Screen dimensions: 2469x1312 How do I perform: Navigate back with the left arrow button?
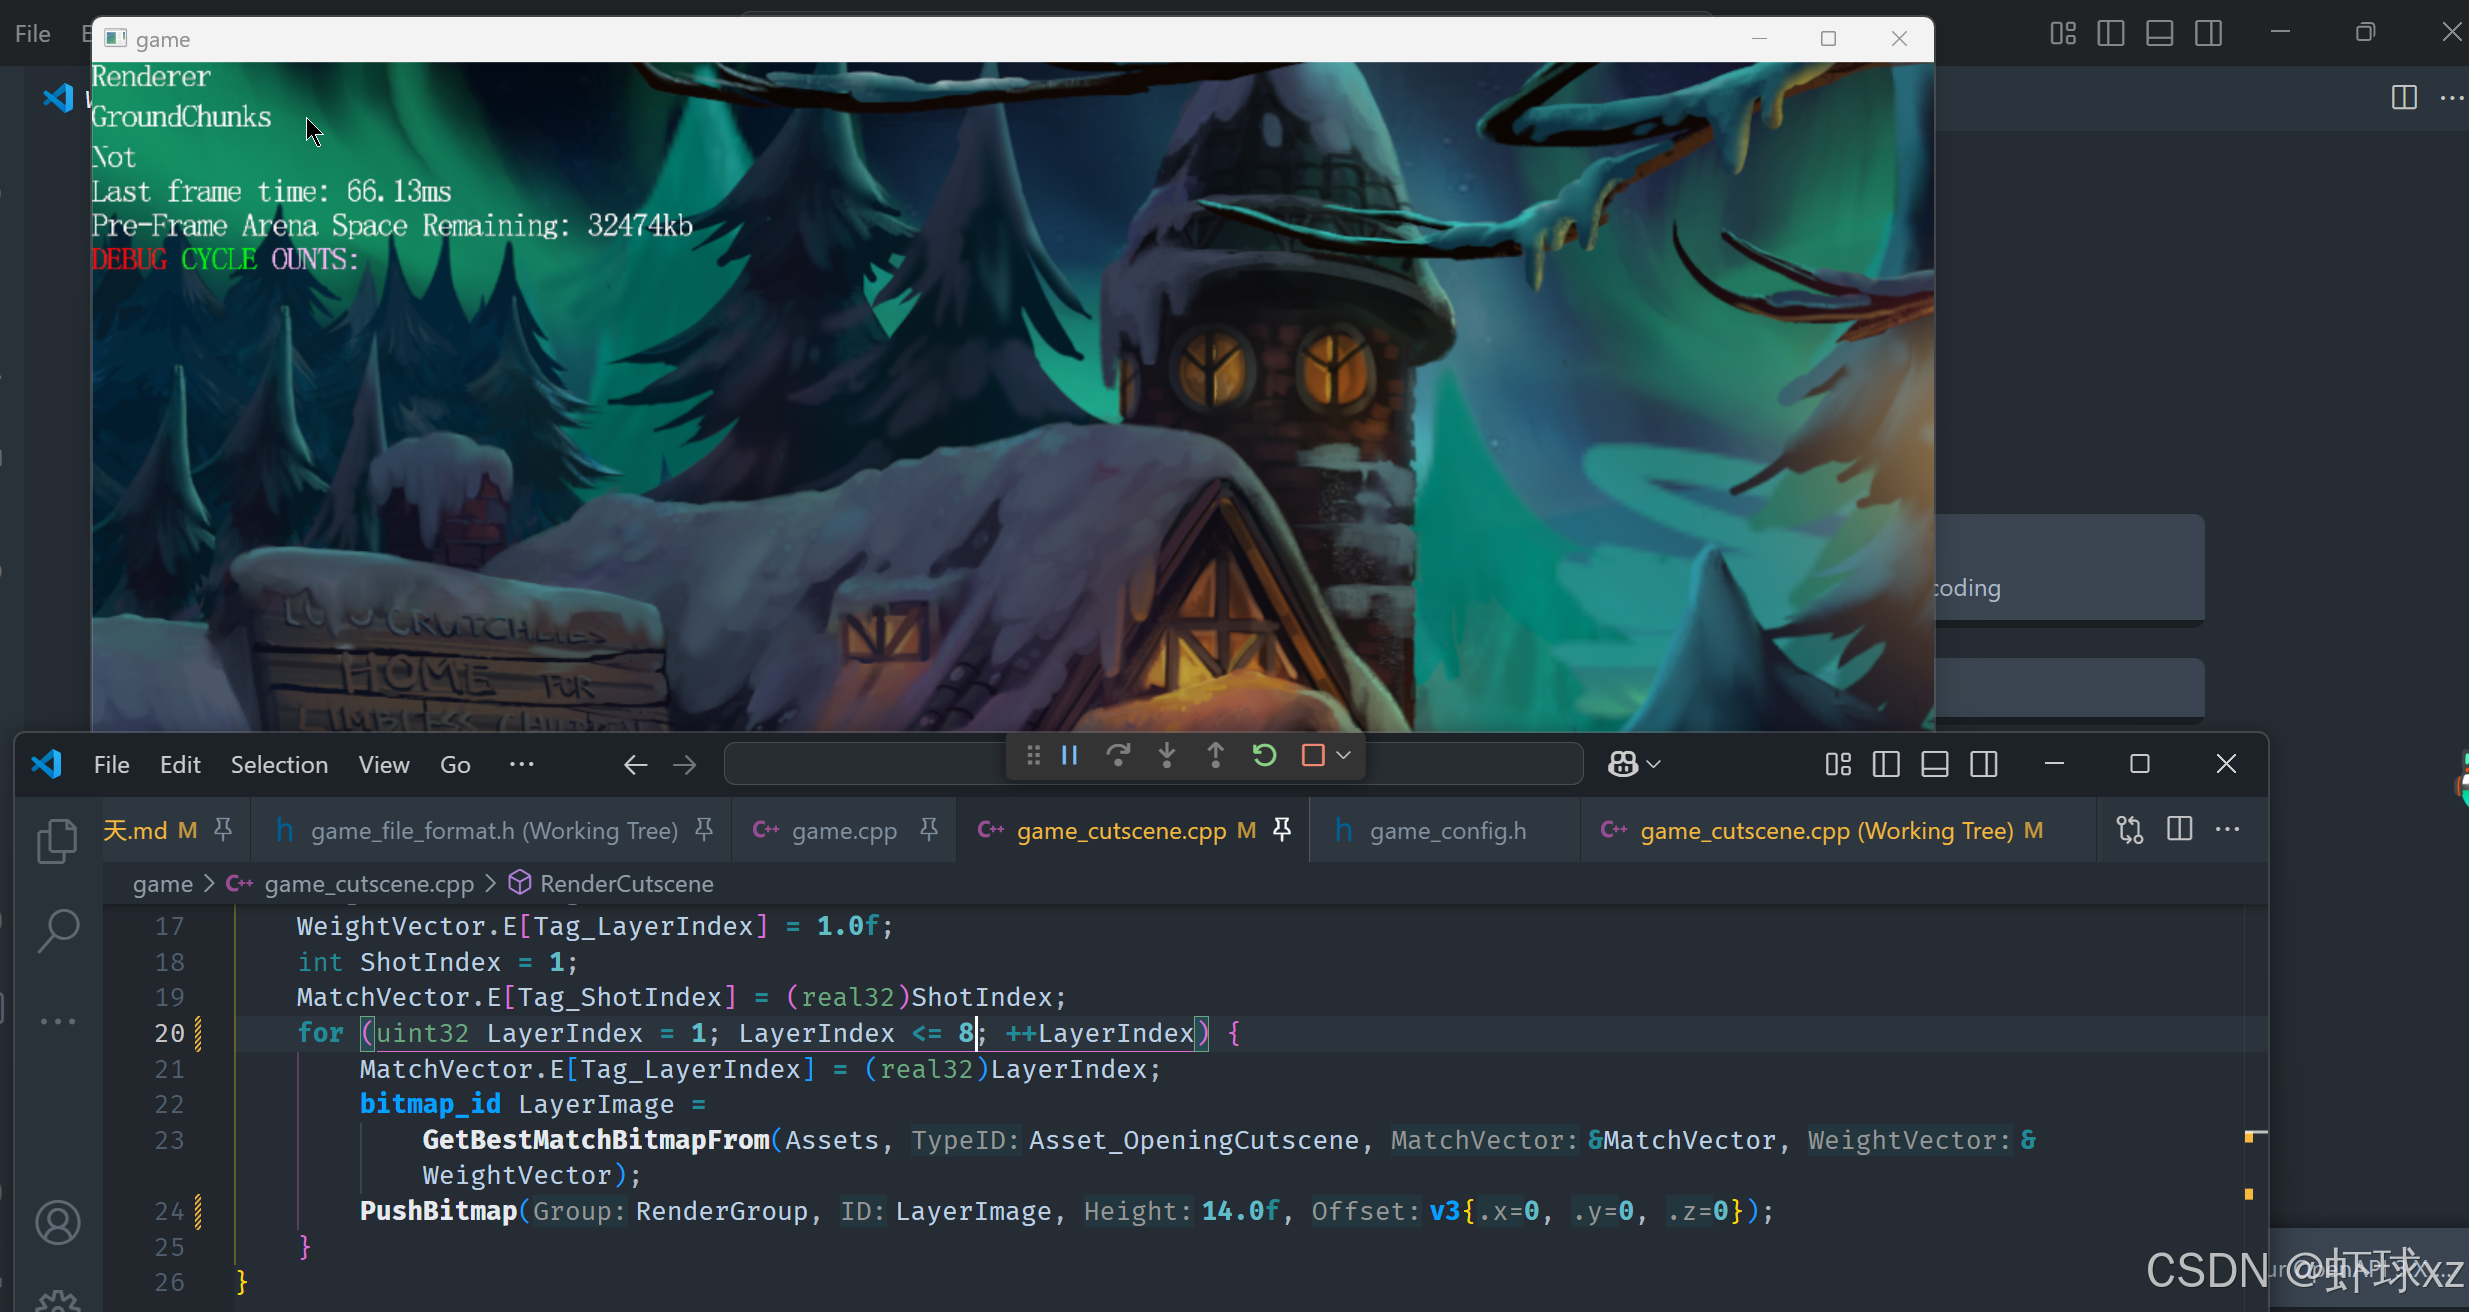[636, 765]
